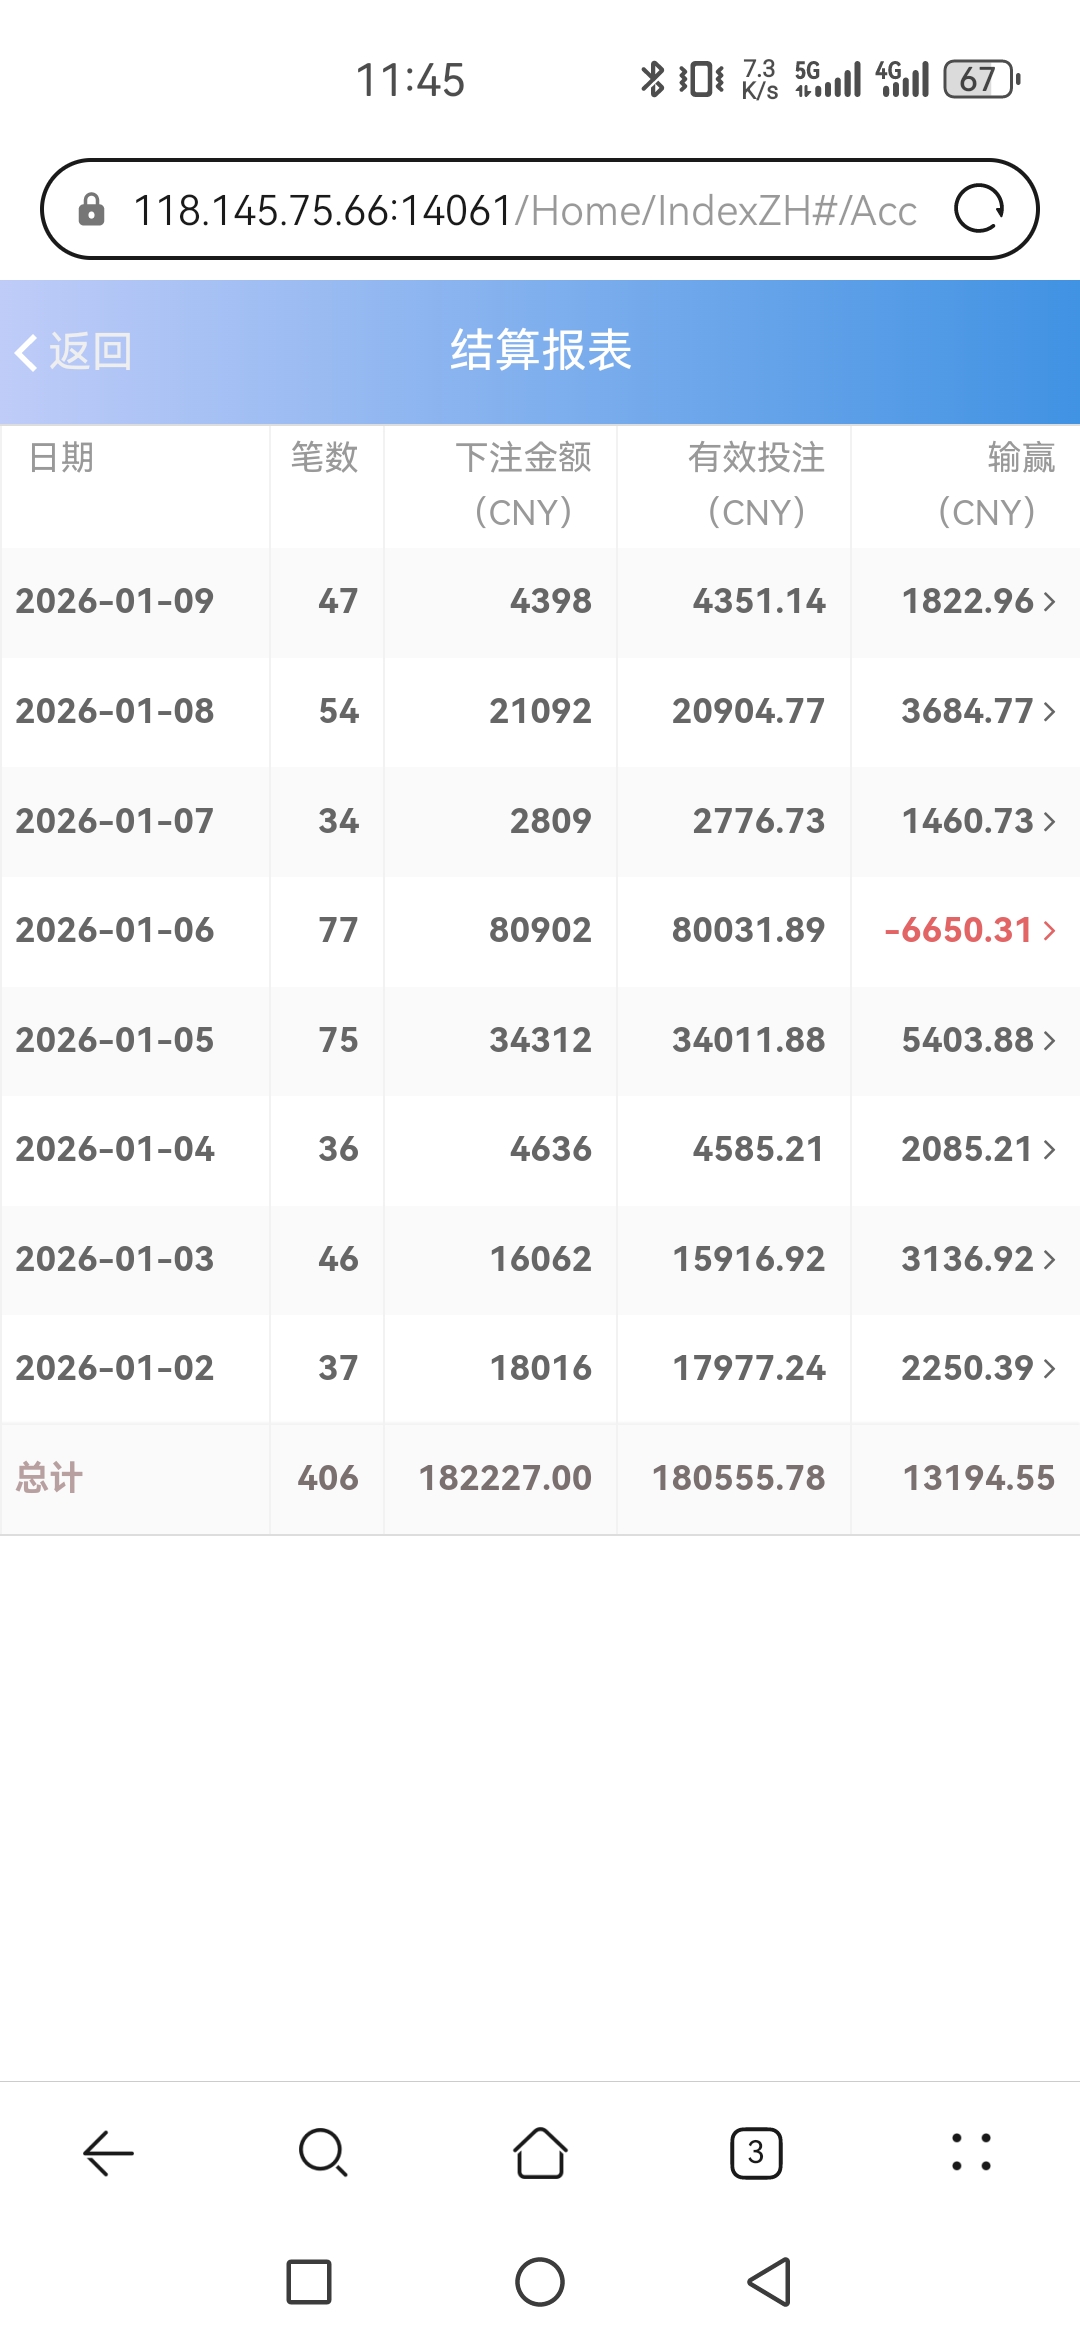Open browser search icon in bottom bar
The image size is (1080, 2340).
pos(323,2152)
